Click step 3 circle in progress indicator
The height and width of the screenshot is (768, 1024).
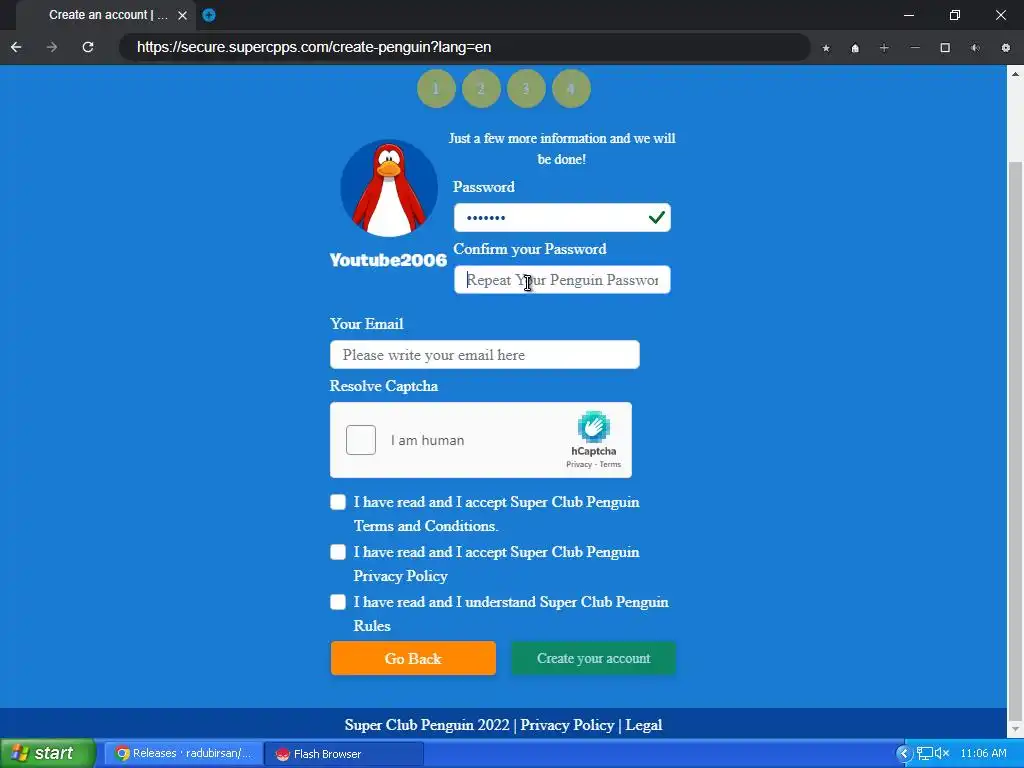tap(526, 88)
